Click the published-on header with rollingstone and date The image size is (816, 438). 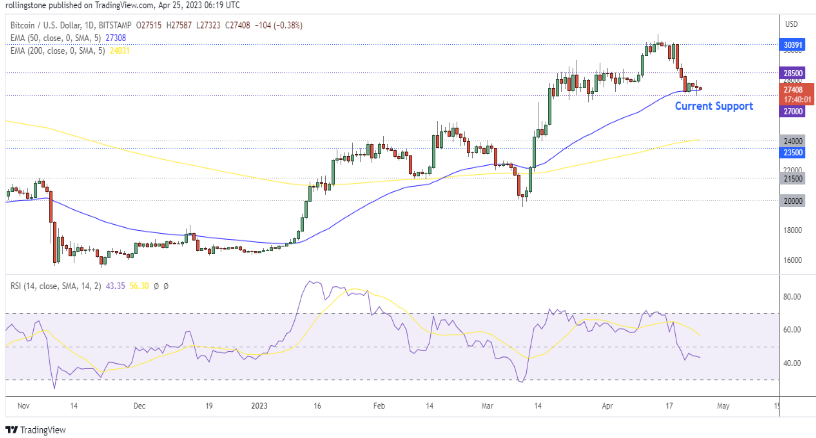click(x=123, y=5)
